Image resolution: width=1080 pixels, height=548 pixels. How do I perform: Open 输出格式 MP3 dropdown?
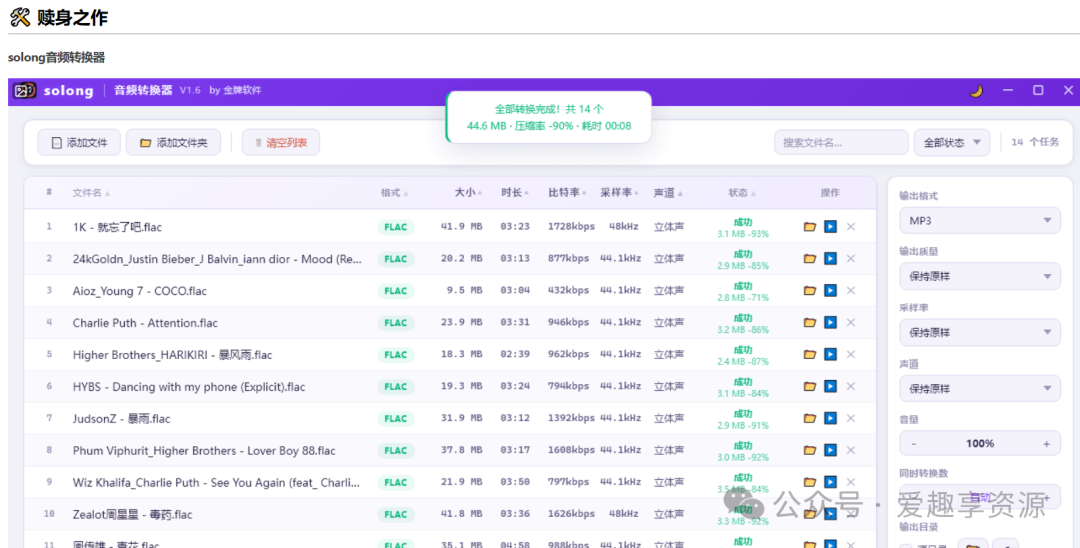coord(979,220)
